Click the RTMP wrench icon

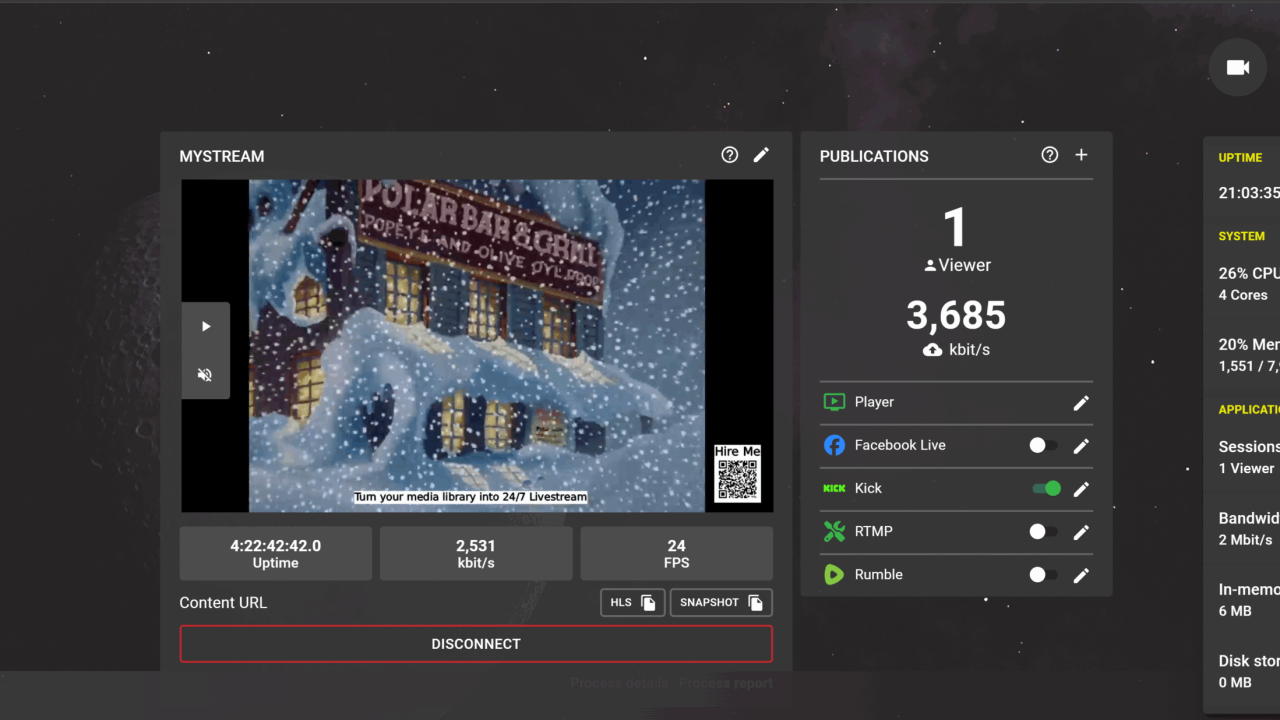point(834,531)
